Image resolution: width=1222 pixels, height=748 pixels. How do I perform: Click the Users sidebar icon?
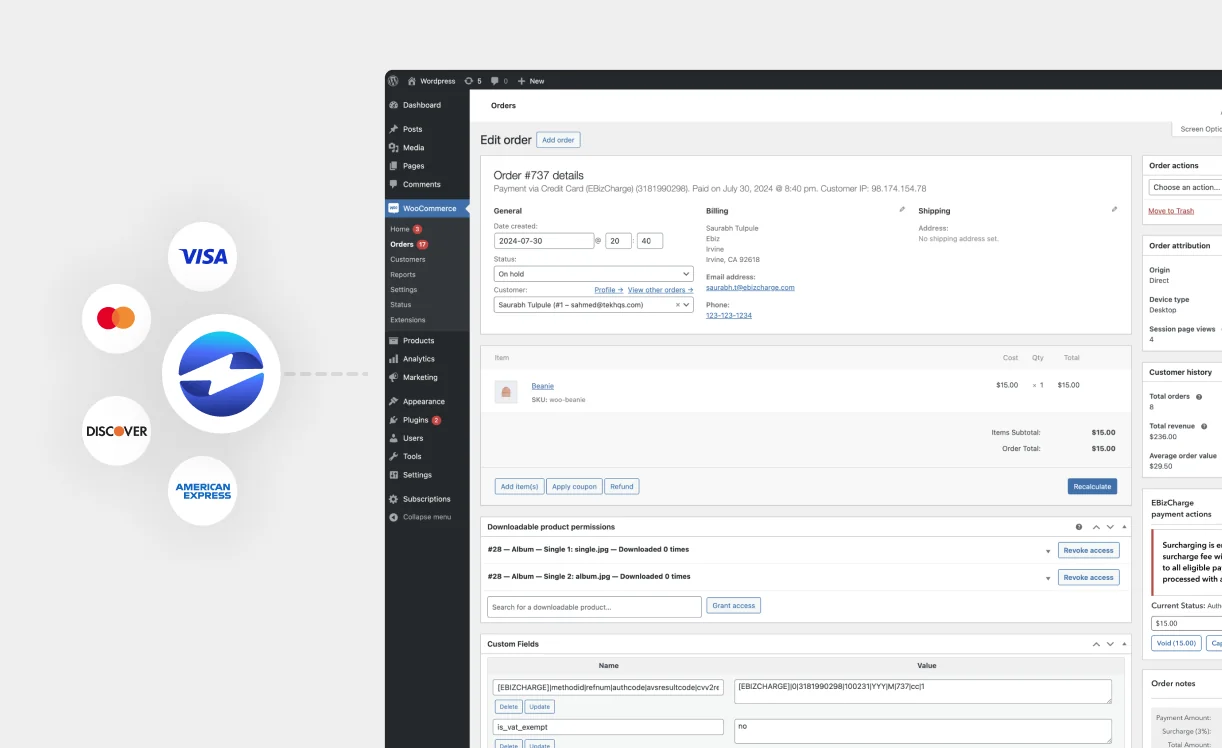pyautogui.click(x=394, y=438)
